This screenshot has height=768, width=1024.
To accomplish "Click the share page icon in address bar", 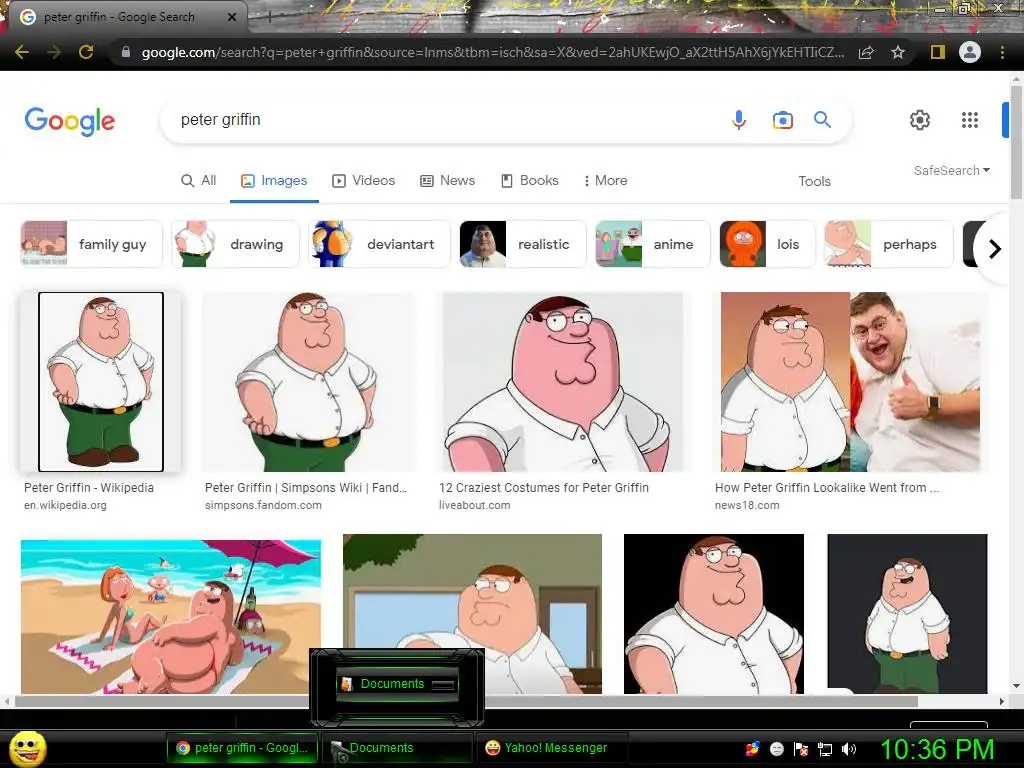I will [x=866, y=52].
